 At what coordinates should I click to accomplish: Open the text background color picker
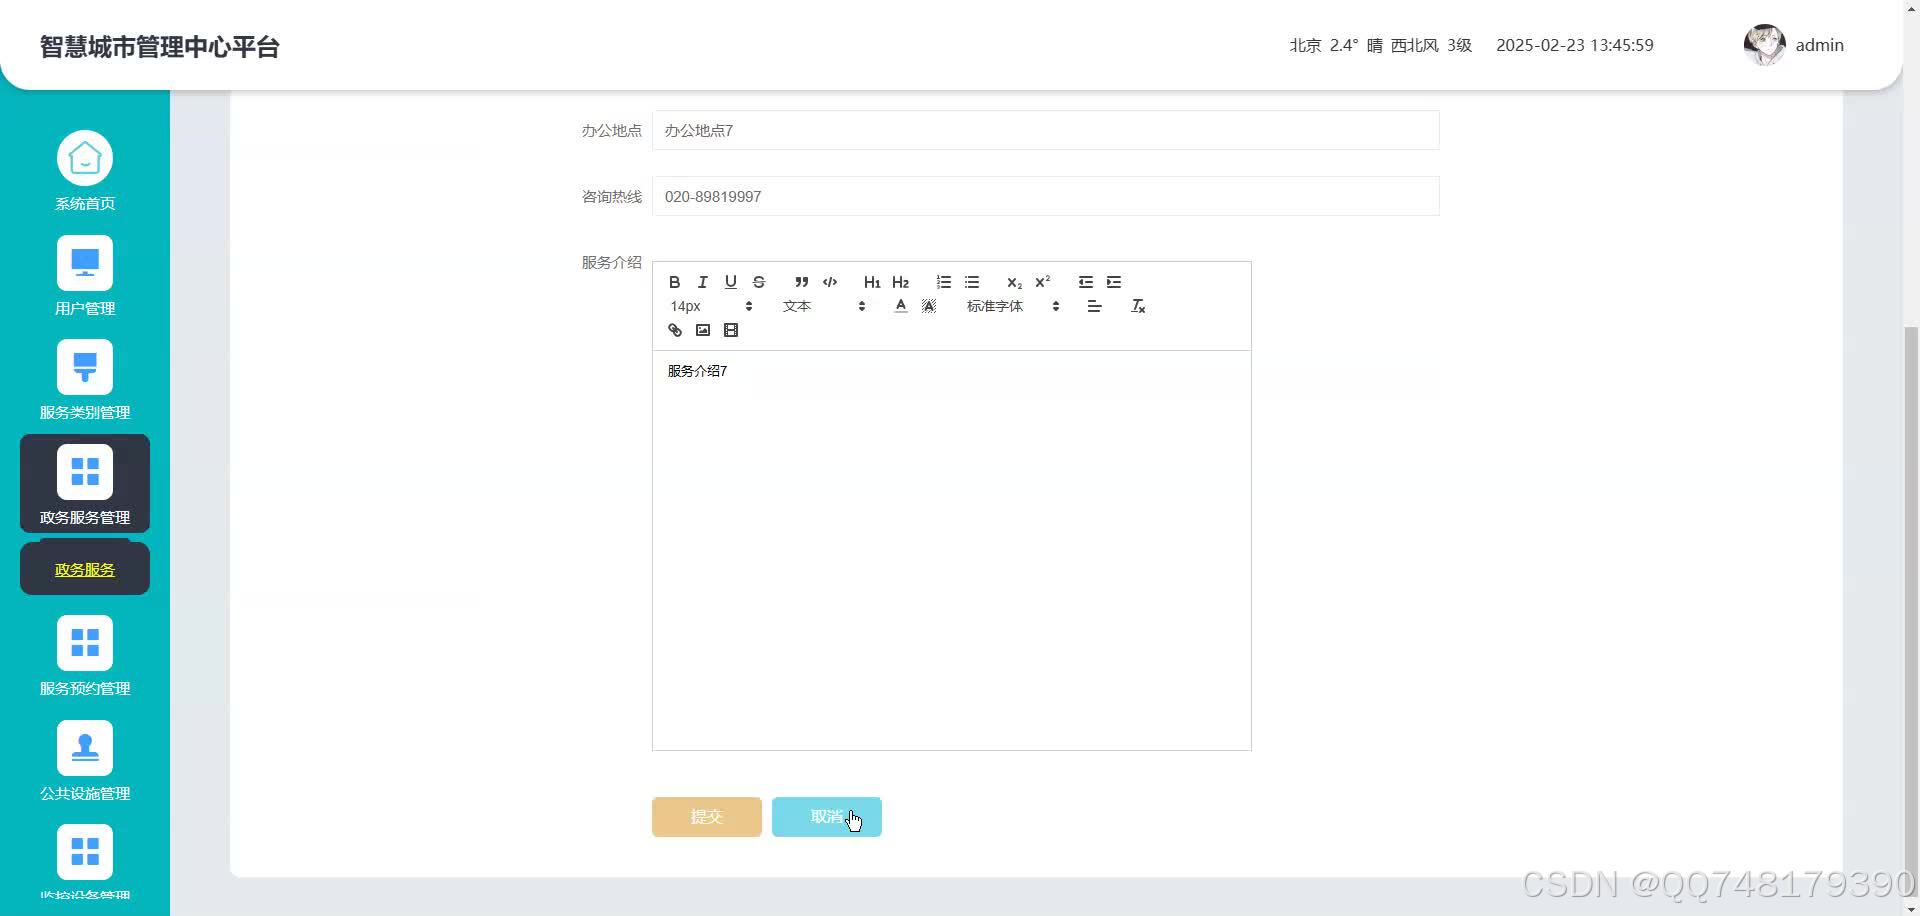(929, 306)
